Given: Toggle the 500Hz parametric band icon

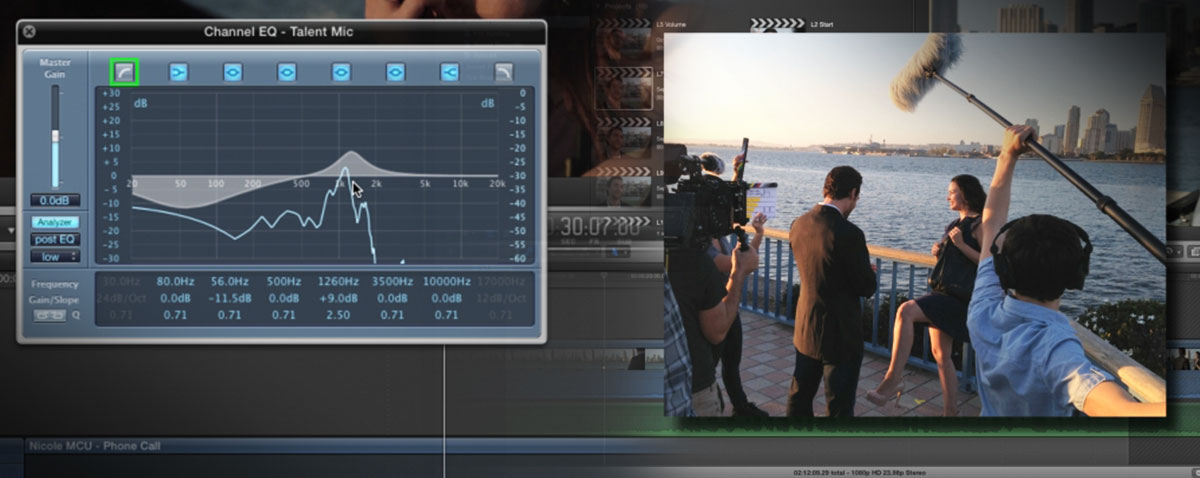Looking at the screenshot, I should click(x=286, y=72).
